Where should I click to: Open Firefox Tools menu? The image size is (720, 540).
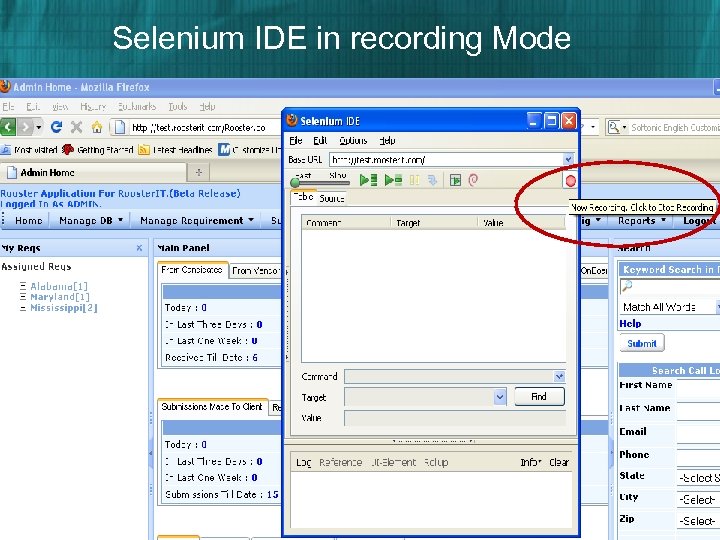pos(178,107)
